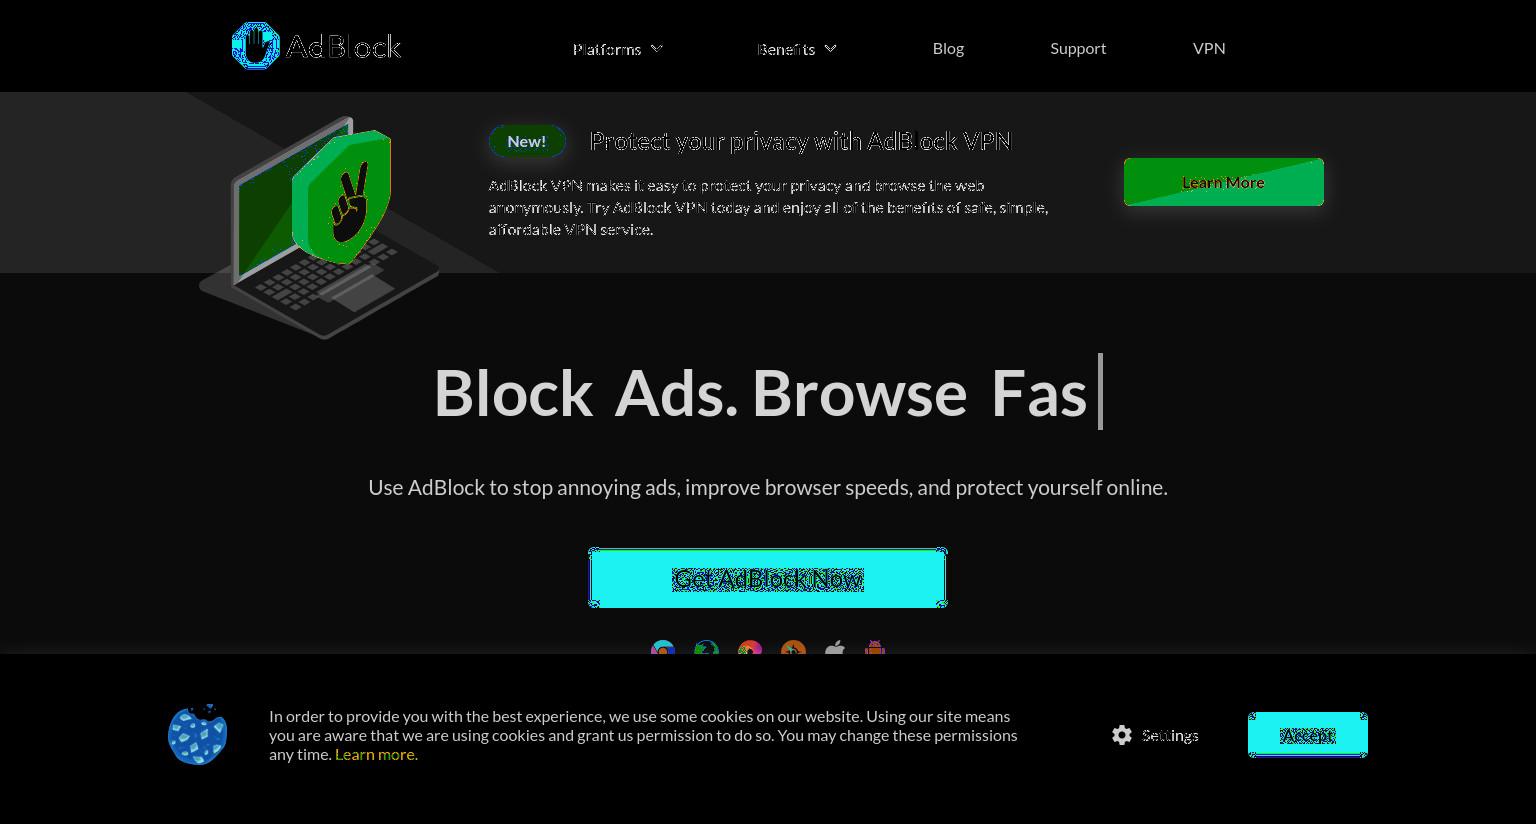Click the chevron beside Benefits
This screenshot has width=1536, height=824.
(830, 48)
